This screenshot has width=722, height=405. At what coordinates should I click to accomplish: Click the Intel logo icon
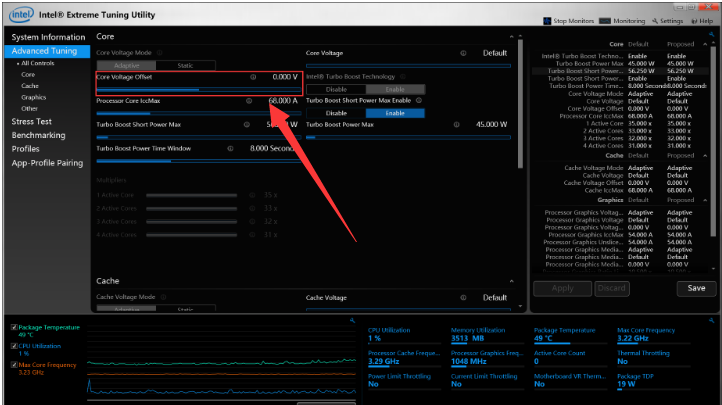[x=21, y=14]
